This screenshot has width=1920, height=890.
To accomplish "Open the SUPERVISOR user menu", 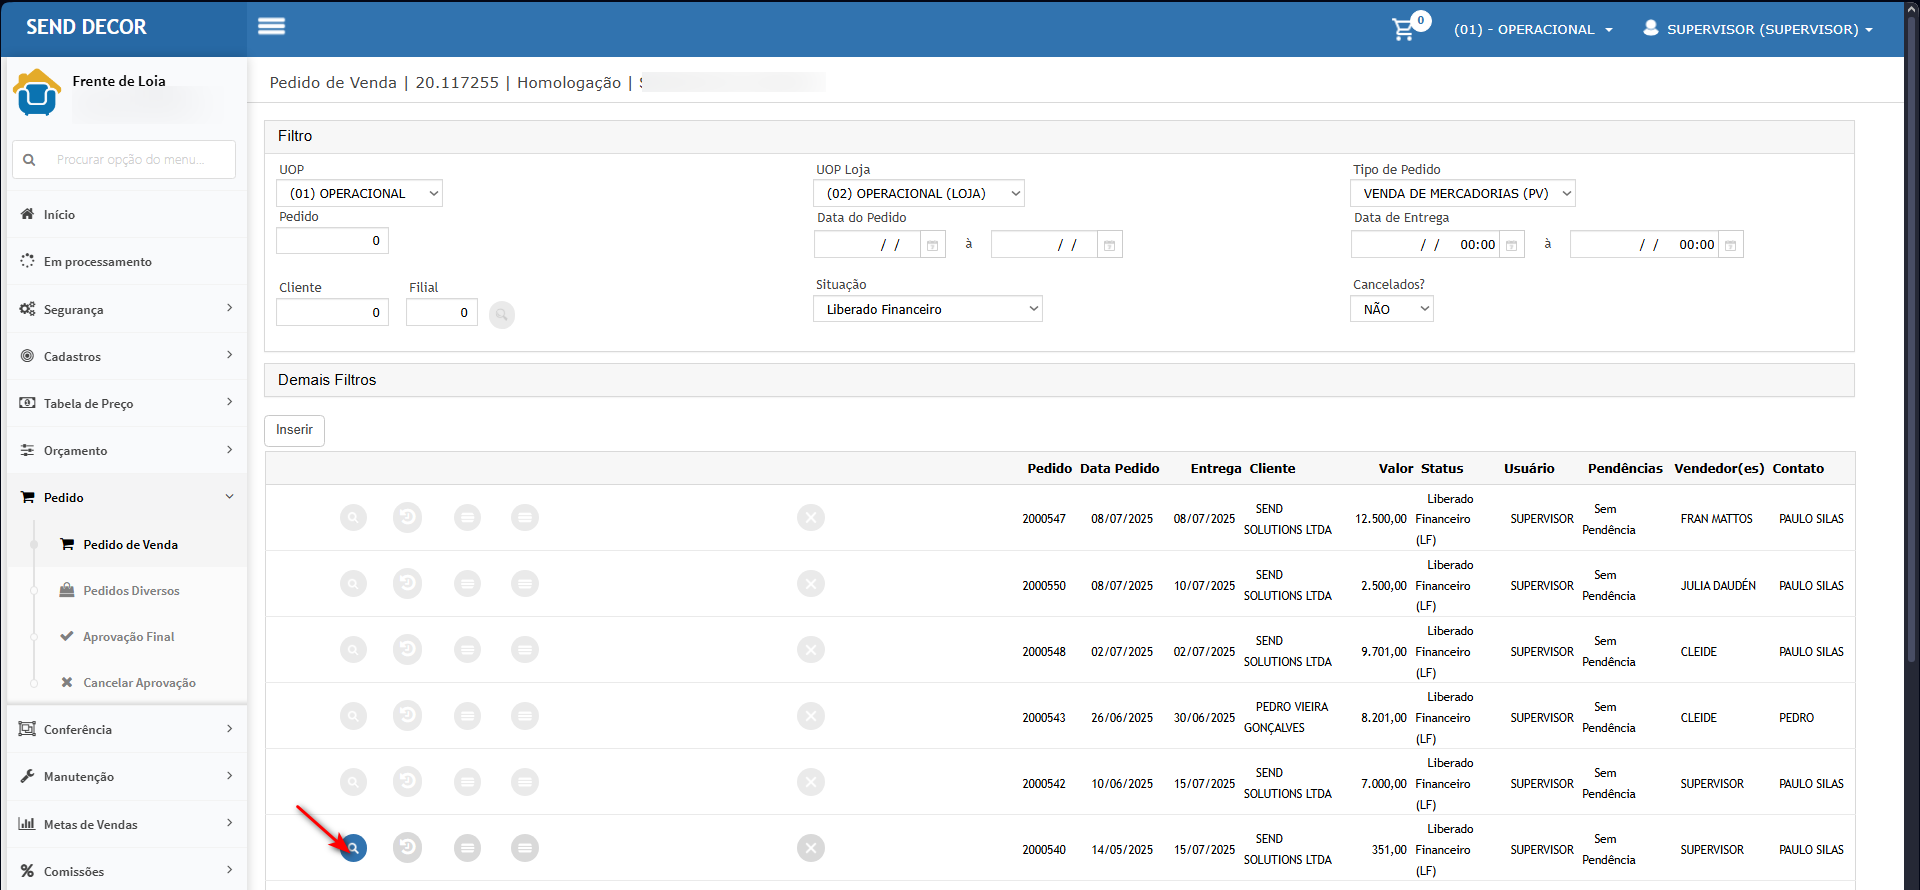I will tap(1758, 29).
